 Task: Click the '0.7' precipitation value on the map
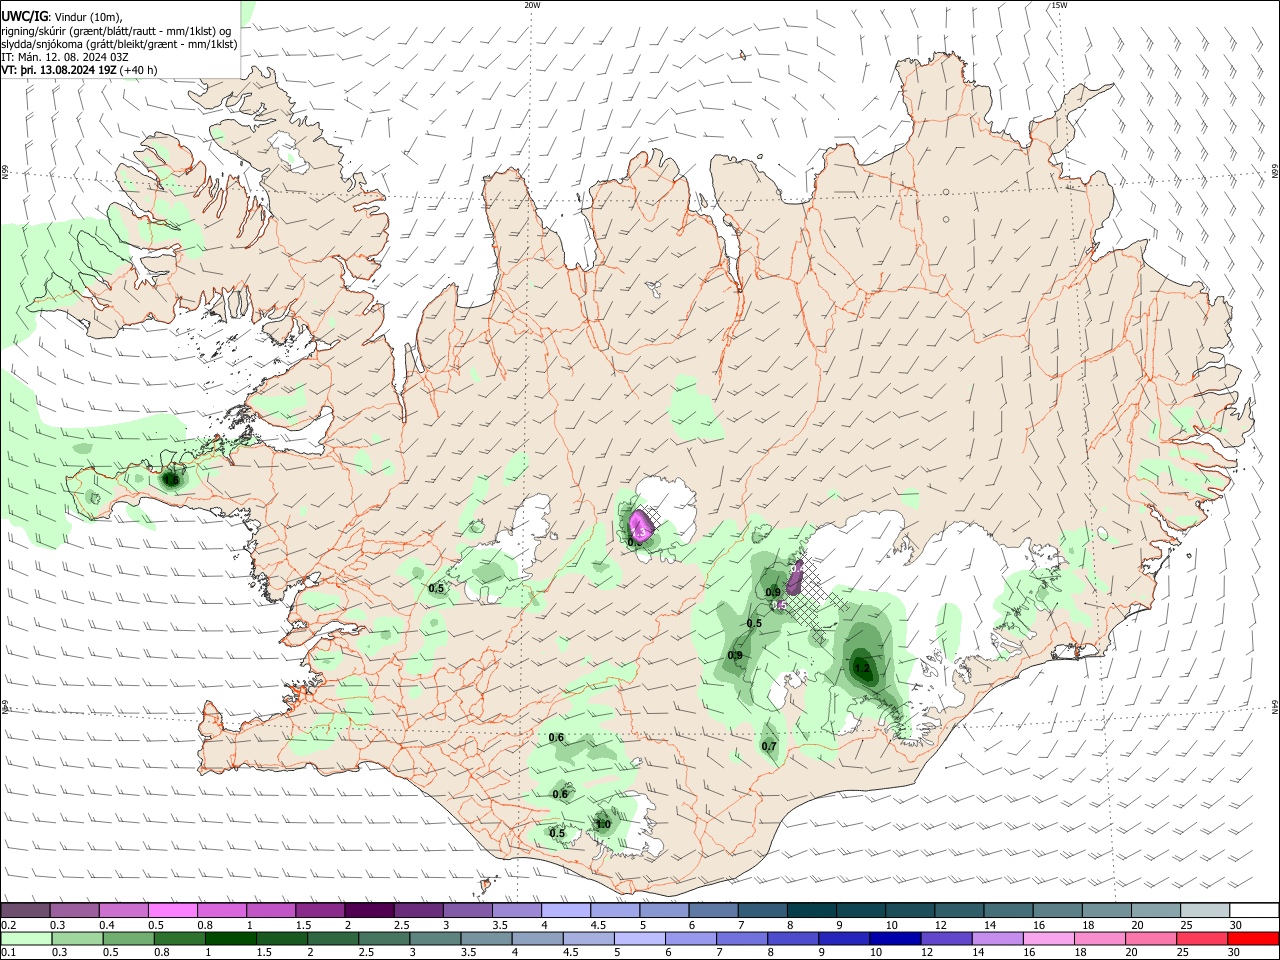(769, 746)
